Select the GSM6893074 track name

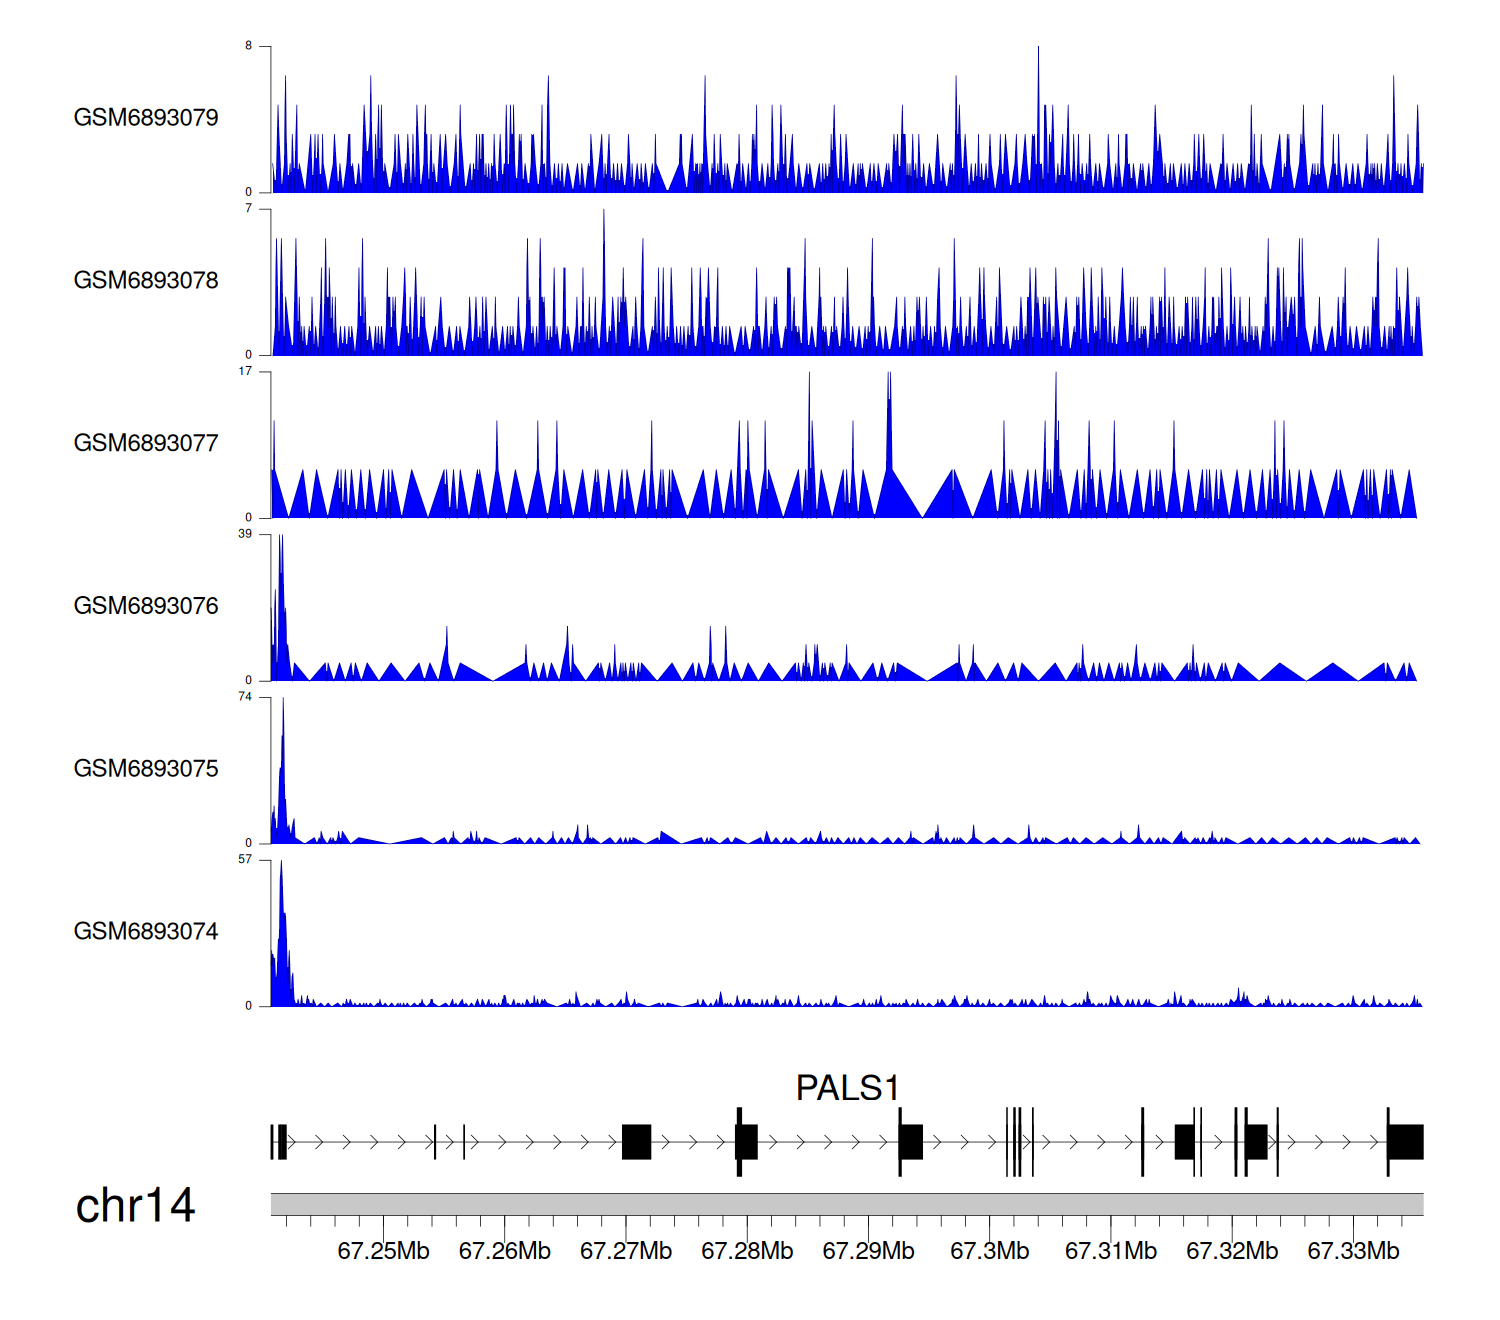tap(146, 932)
